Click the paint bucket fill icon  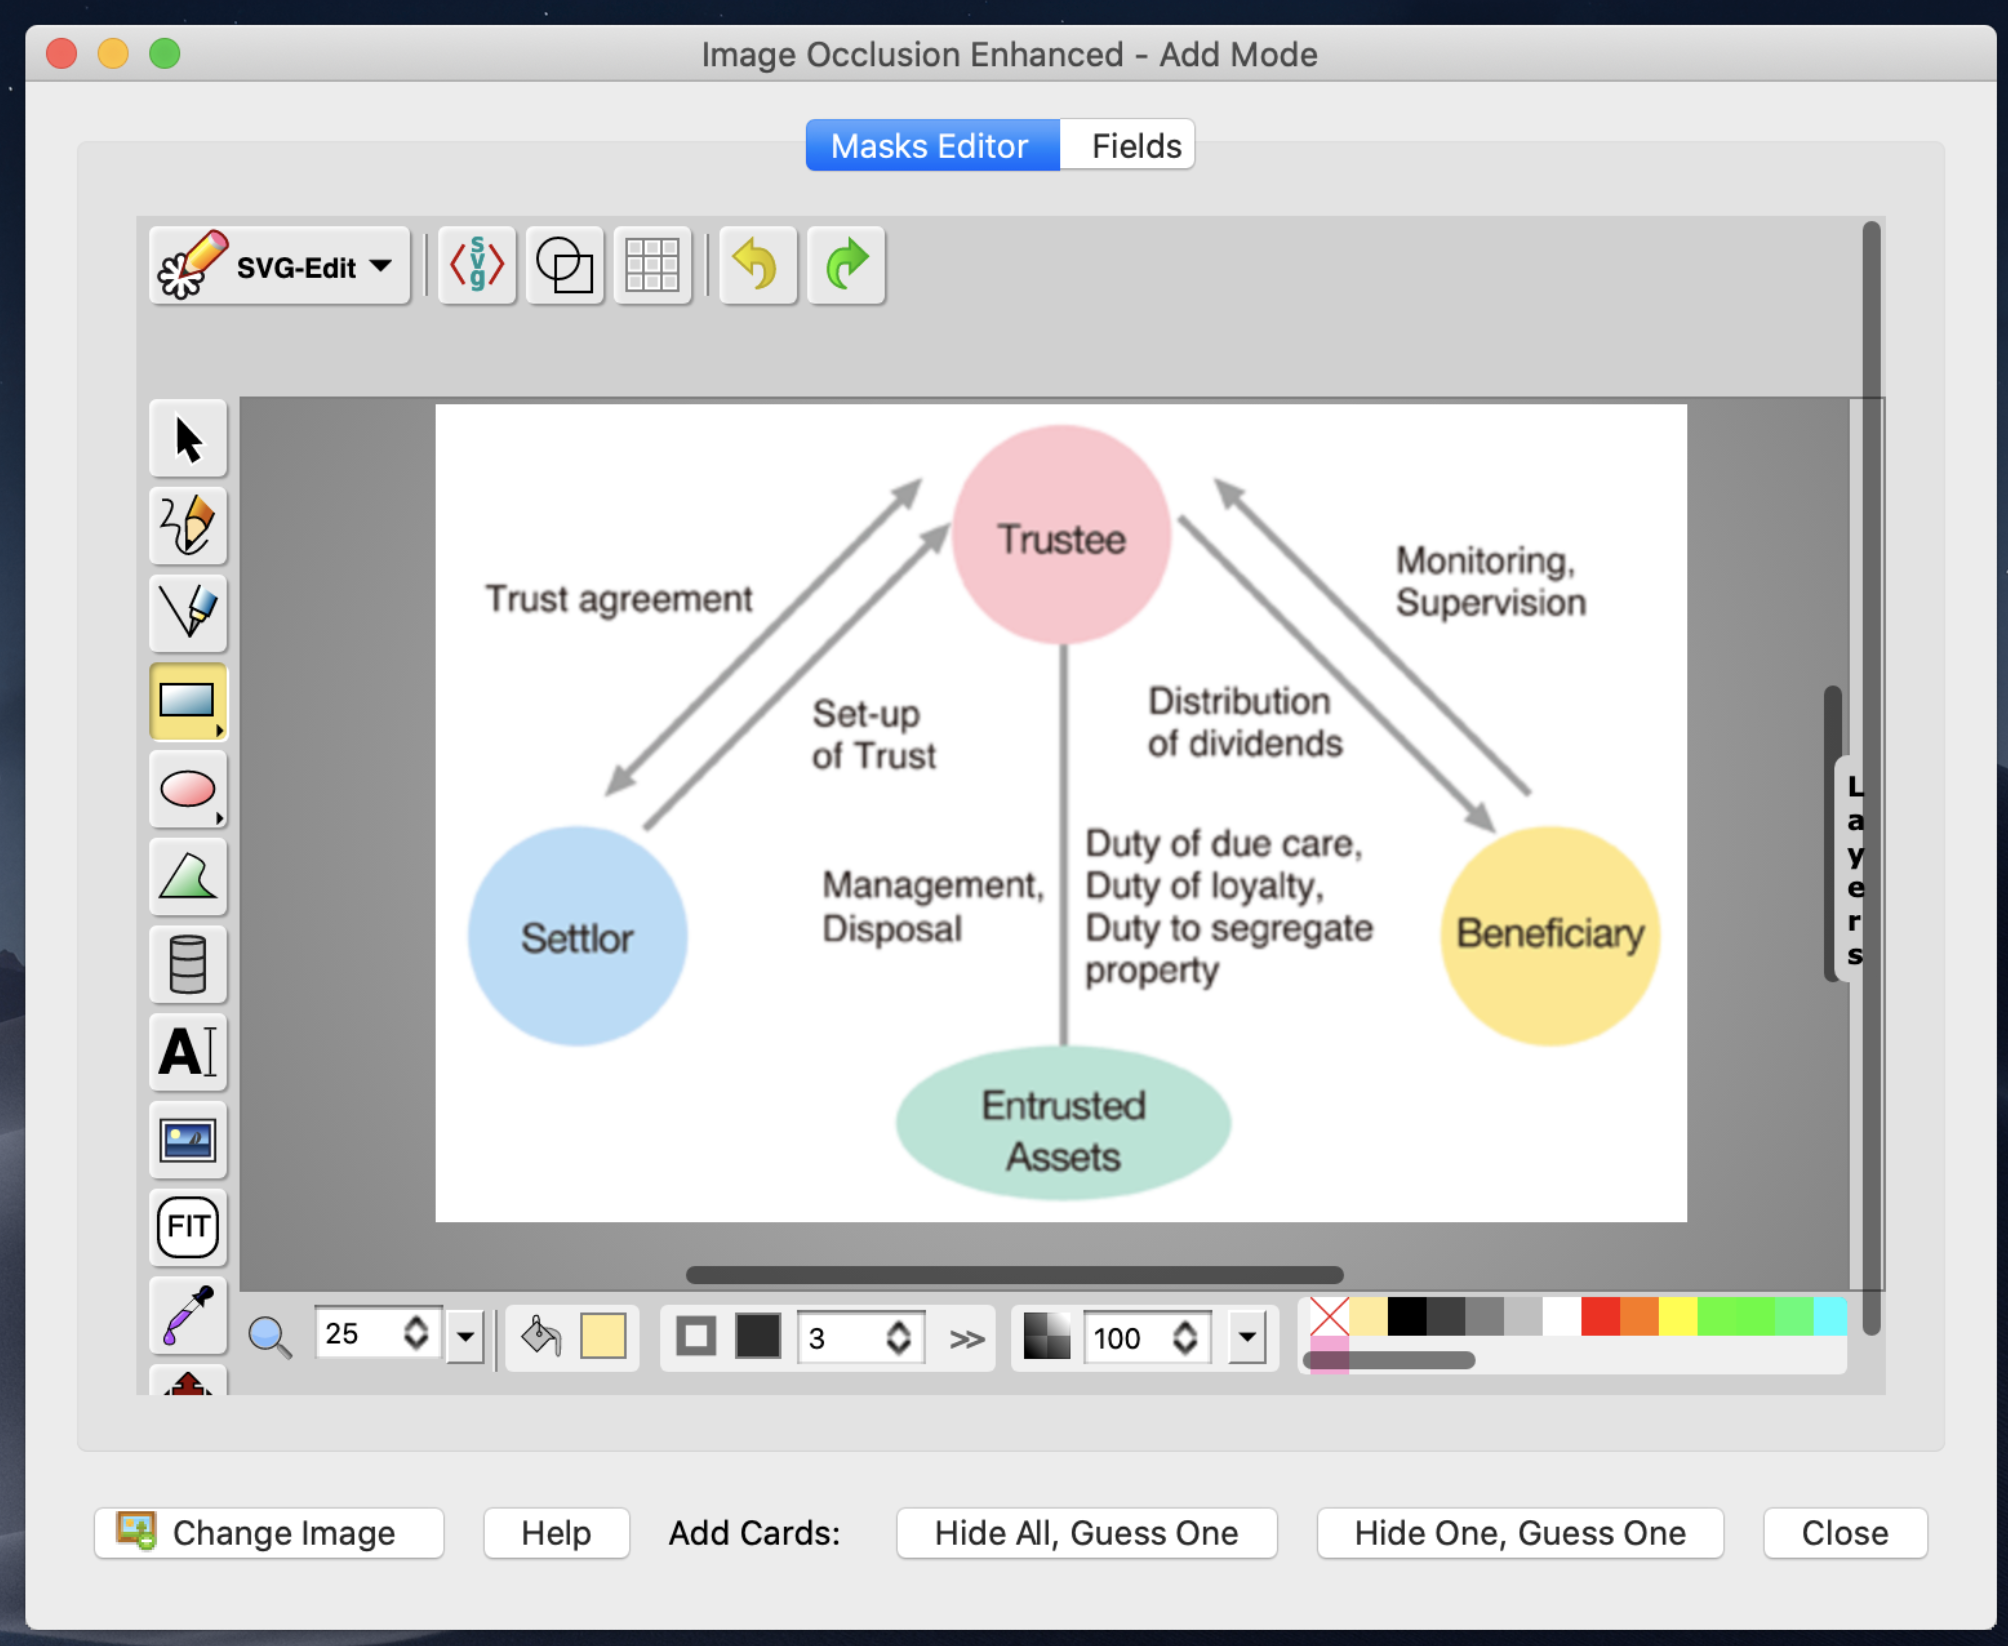[541, 1336]
